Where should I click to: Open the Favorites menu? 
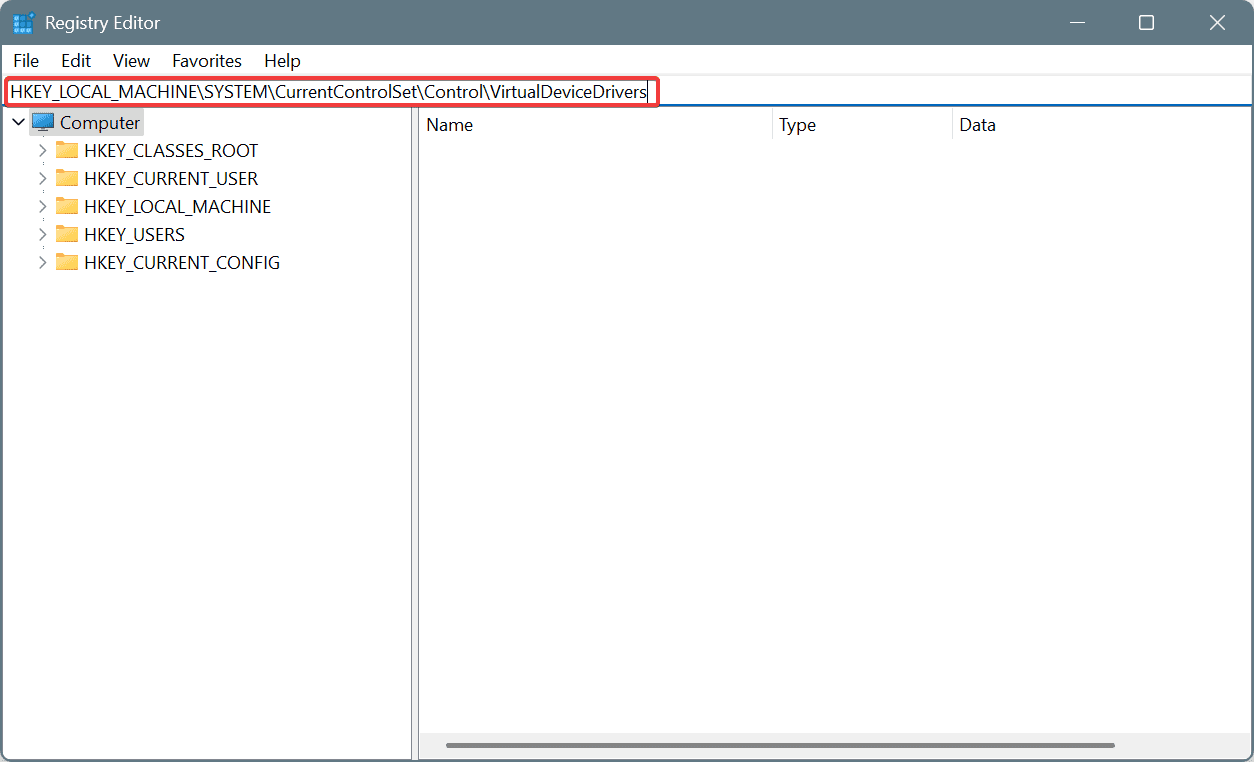pyautogui.click(x=207, y=61)
